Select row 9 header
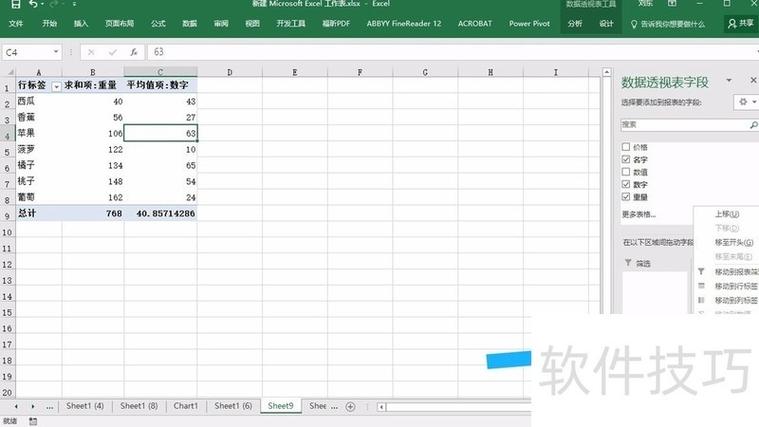Image resolution: width=759 pixels, height=427 pixels. coord(7,214)
